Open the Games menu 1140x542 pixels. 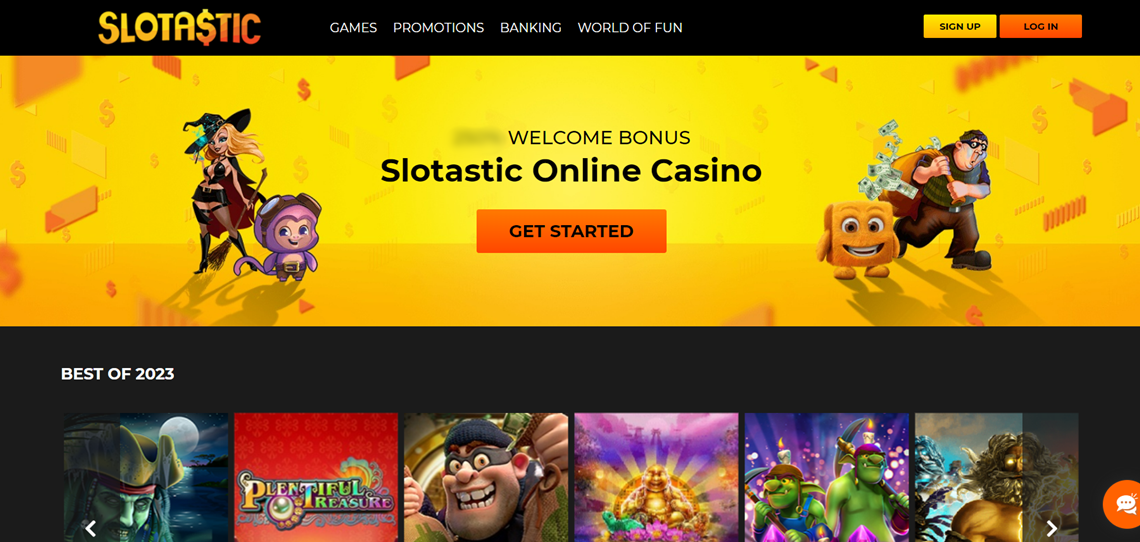point(353,28)
